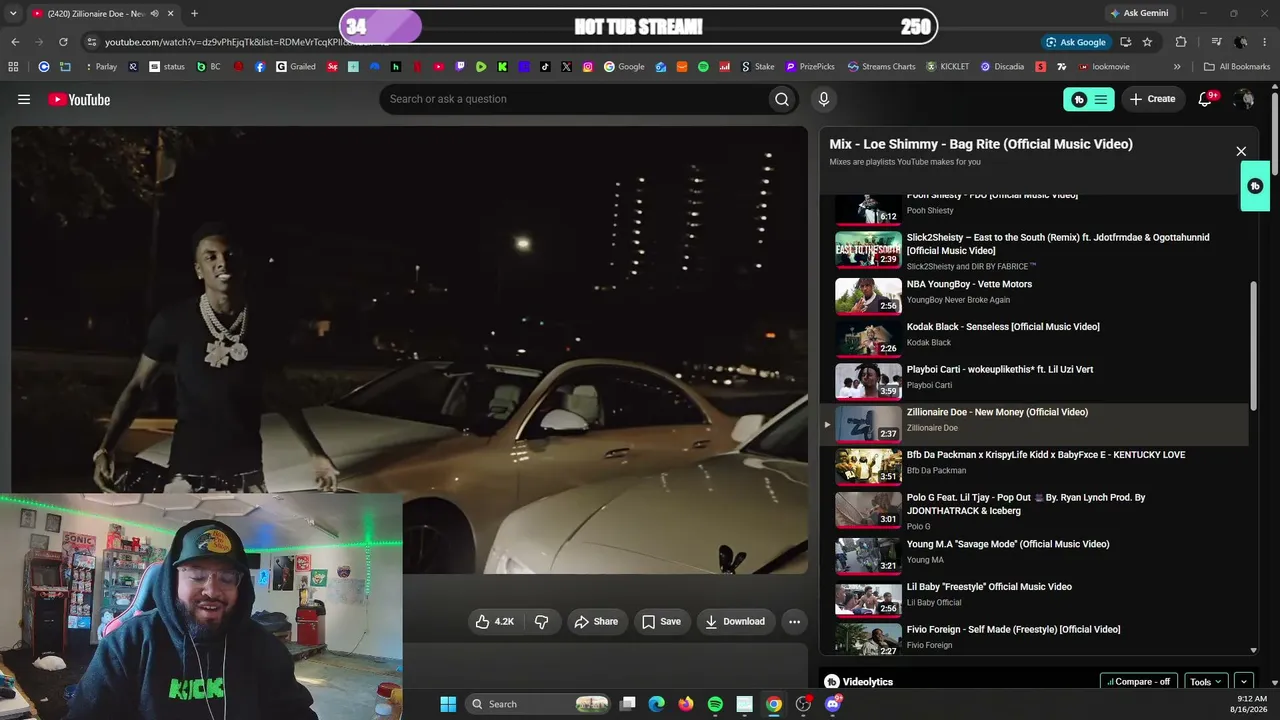Search with your voice microphone icon

(x=824, y=99)
